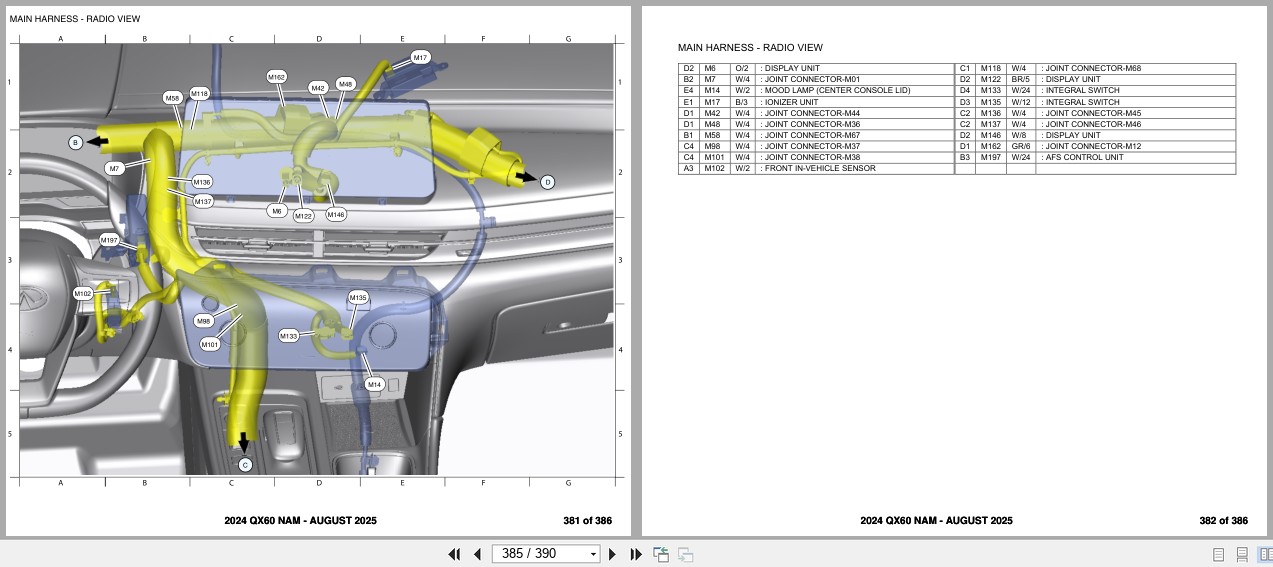Go to the next page

click(x=613, y=554)
